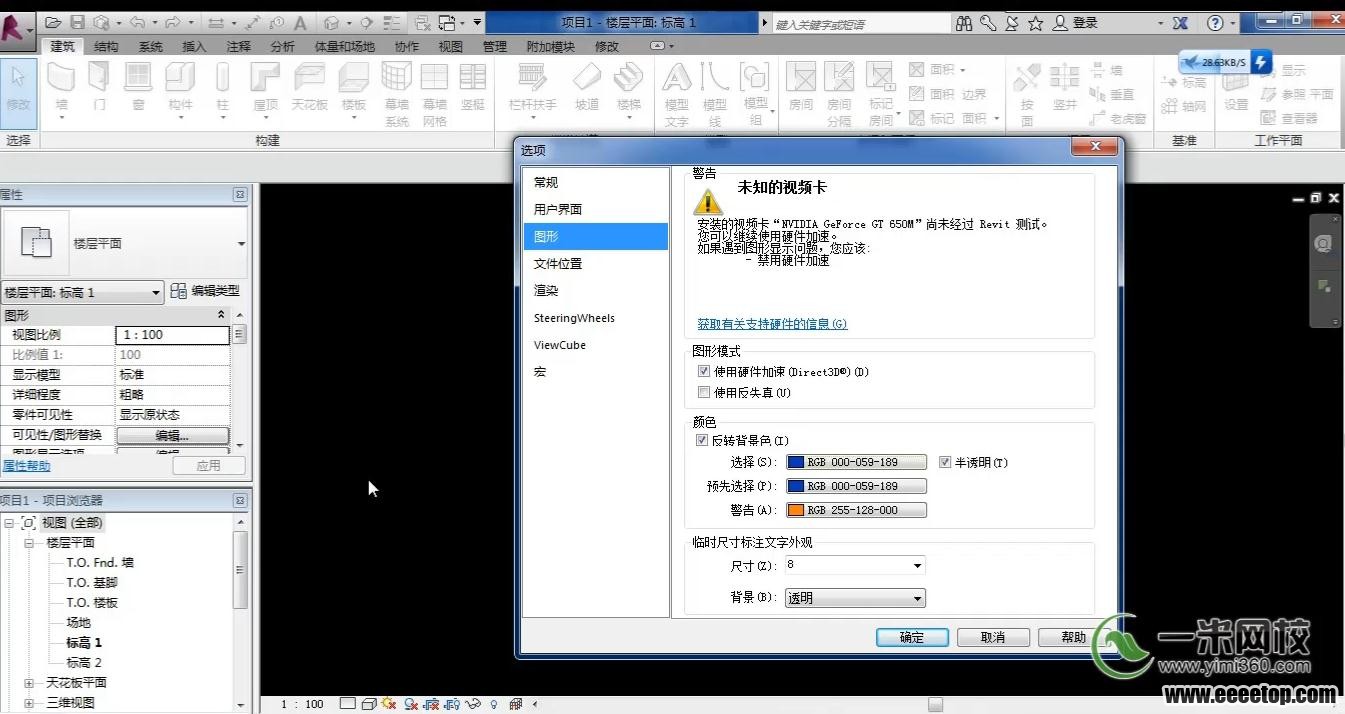Select the 楼板 (Floor) tool
The width and height of the screenshot is (1345, 714).
(354, 90)
